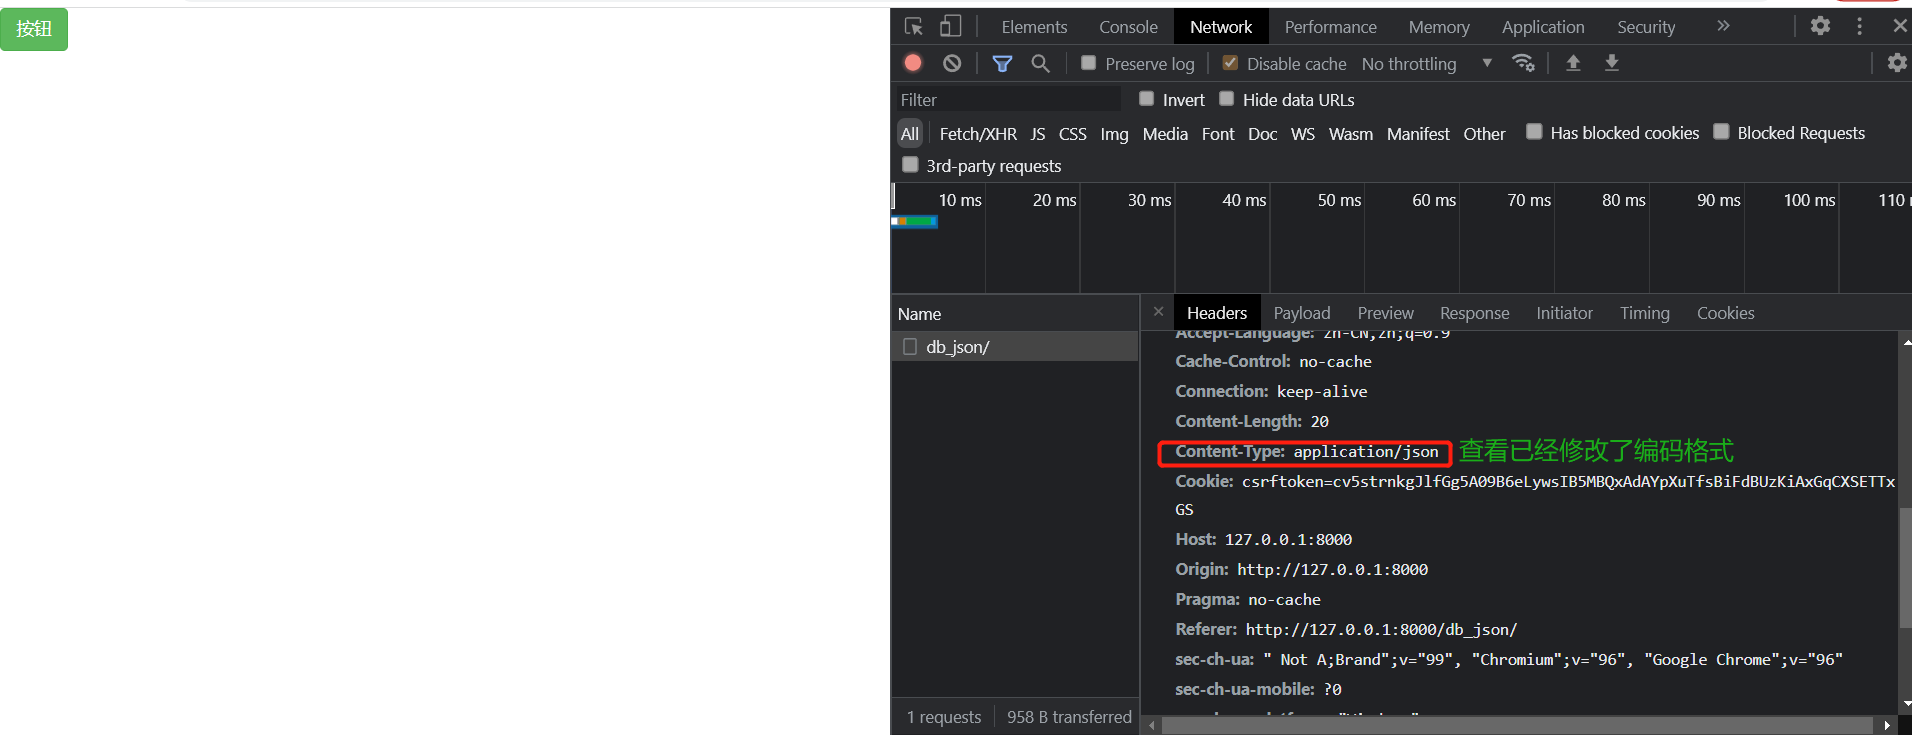The width and height of the screenshot is (1912, 735).
Task: Filter requests by Font
Action: [1218, 133]
